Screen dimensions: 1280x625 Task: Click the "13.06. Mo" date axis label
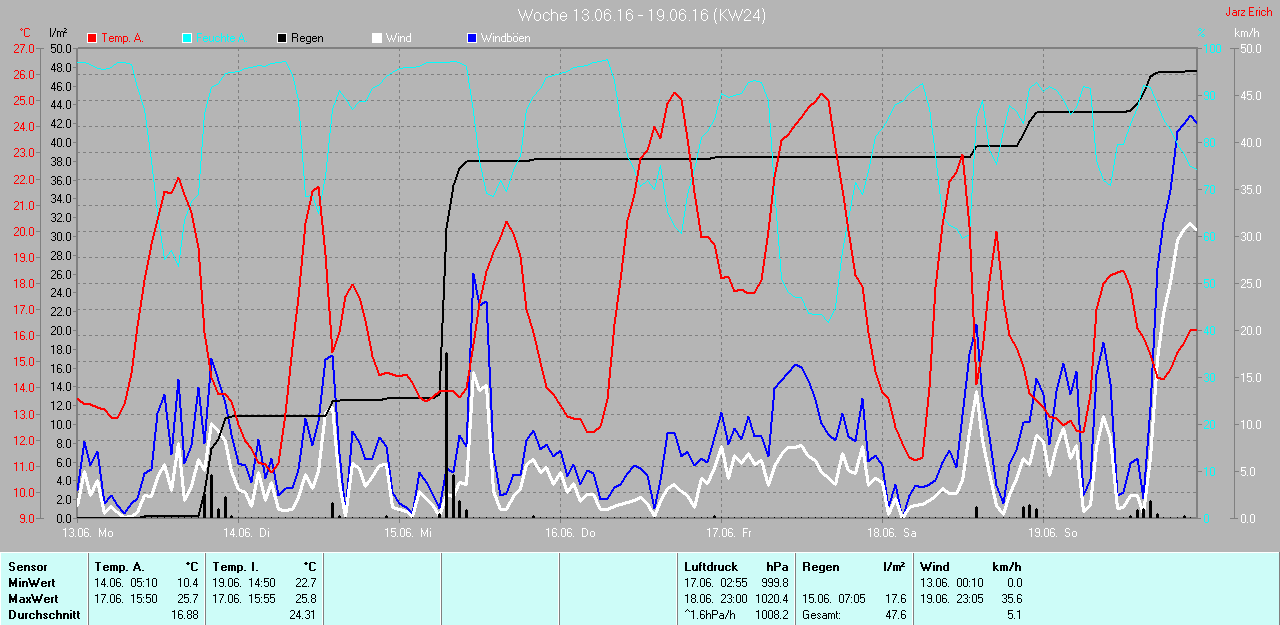(x=88, y=533)
